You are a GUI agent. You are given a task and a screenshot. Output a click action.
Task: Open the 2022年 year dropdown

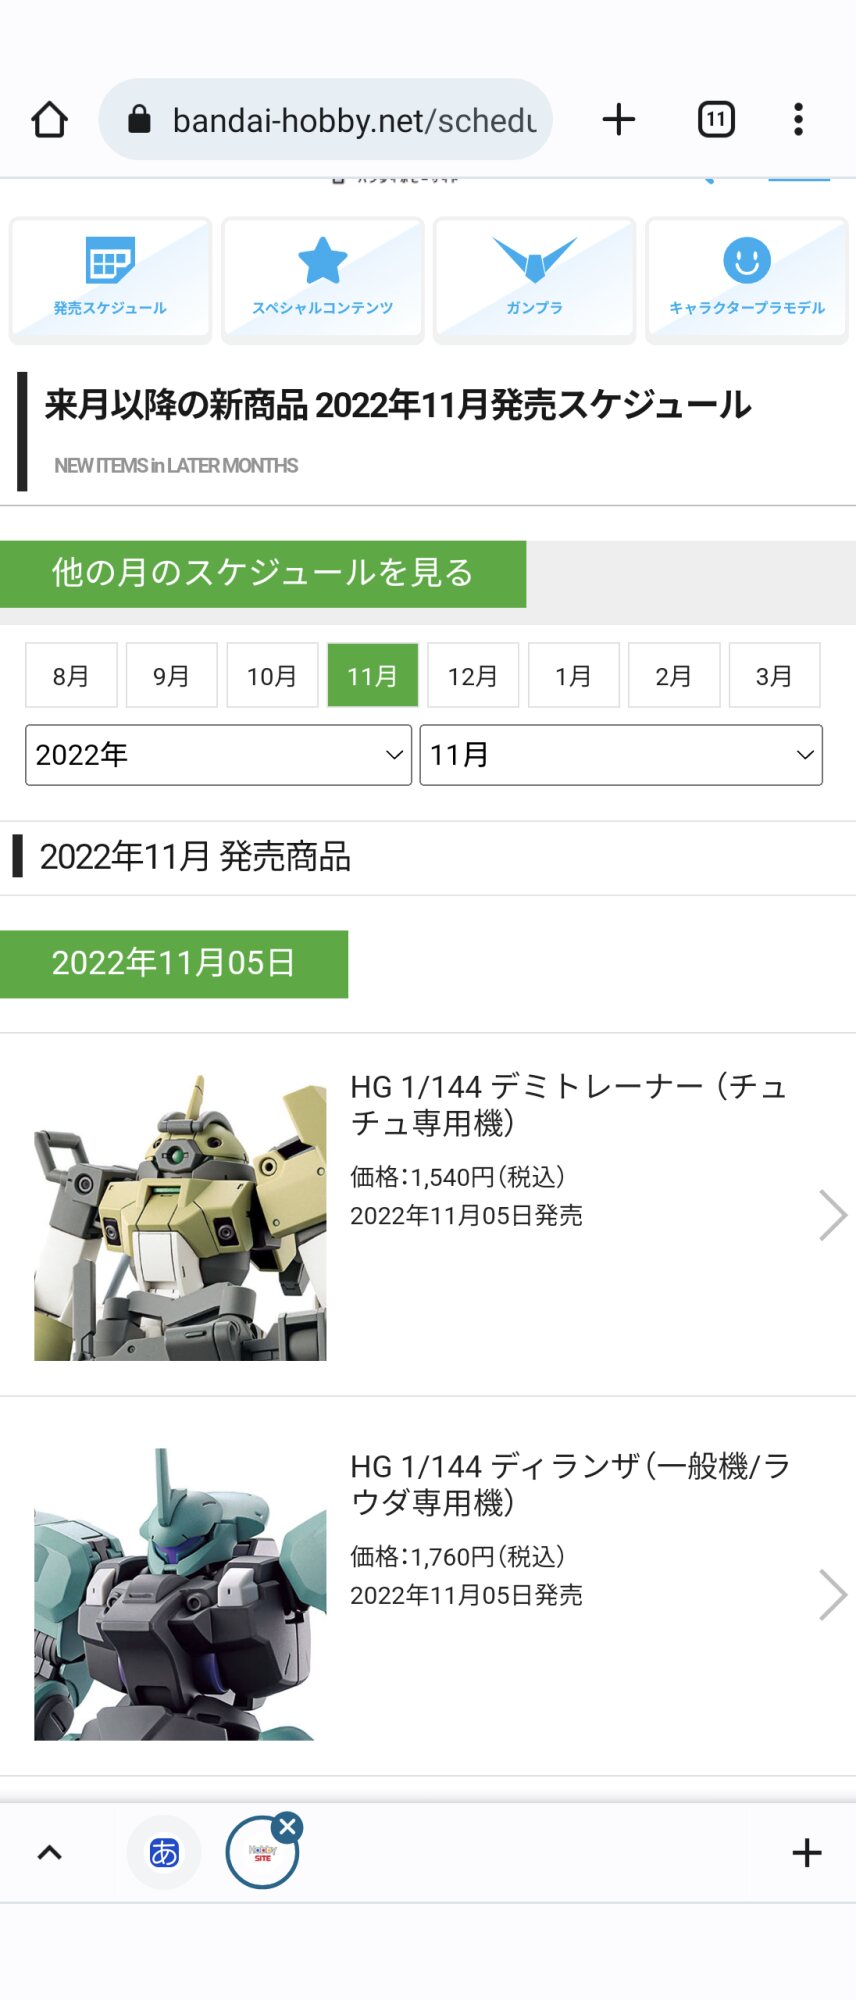(x=218, y=755)
